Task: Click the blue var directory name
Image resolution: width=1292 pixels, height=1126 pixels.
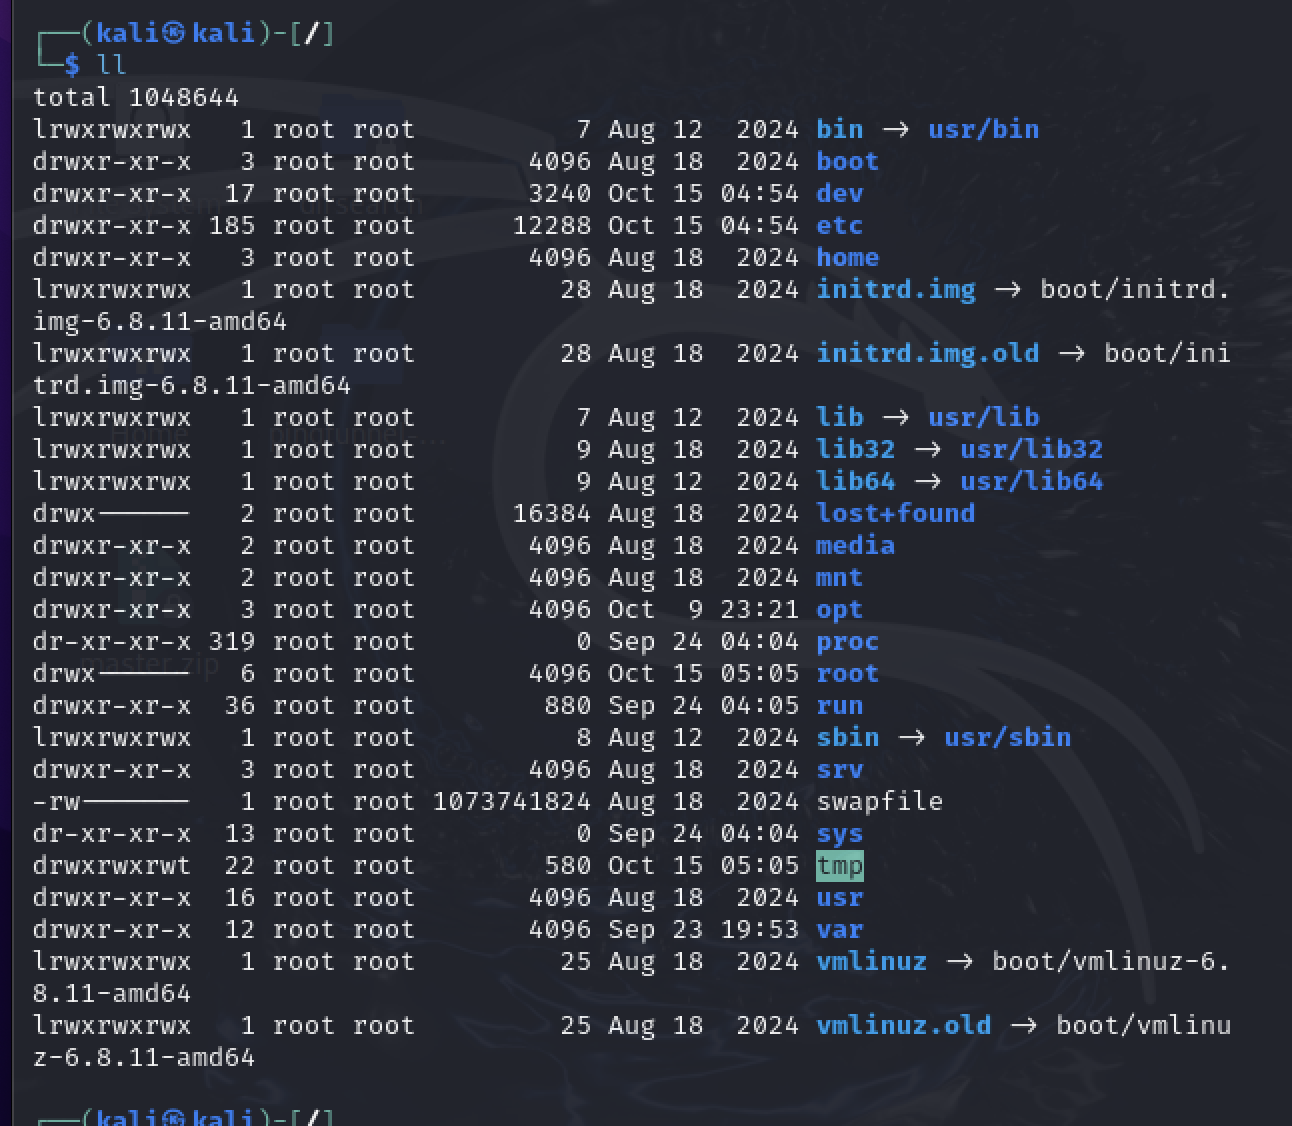Action: point(839,929)
